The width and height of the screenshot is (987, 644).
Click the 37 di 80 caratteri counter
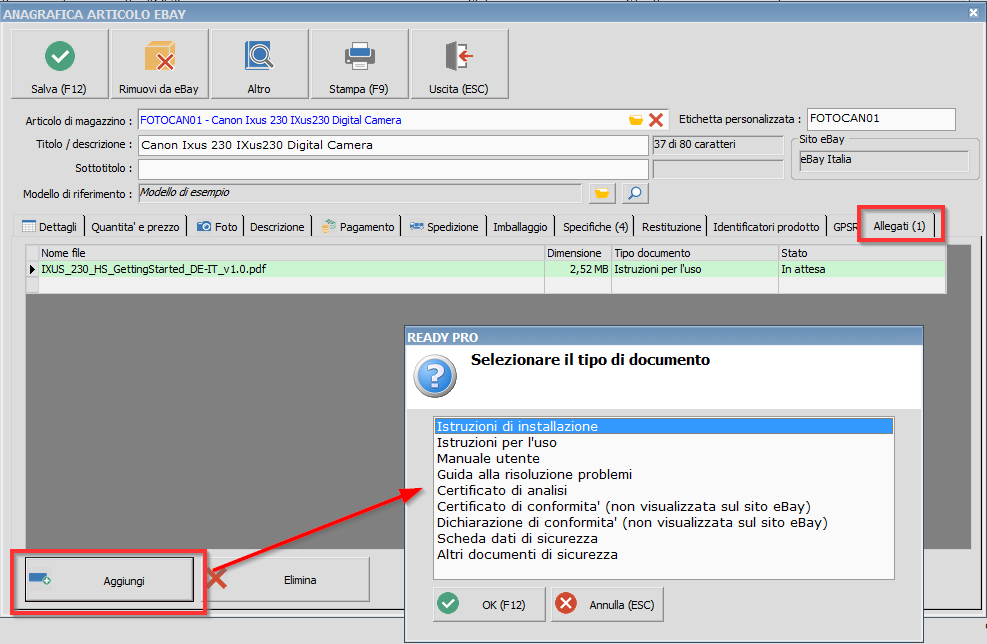[x=718, y=145]
